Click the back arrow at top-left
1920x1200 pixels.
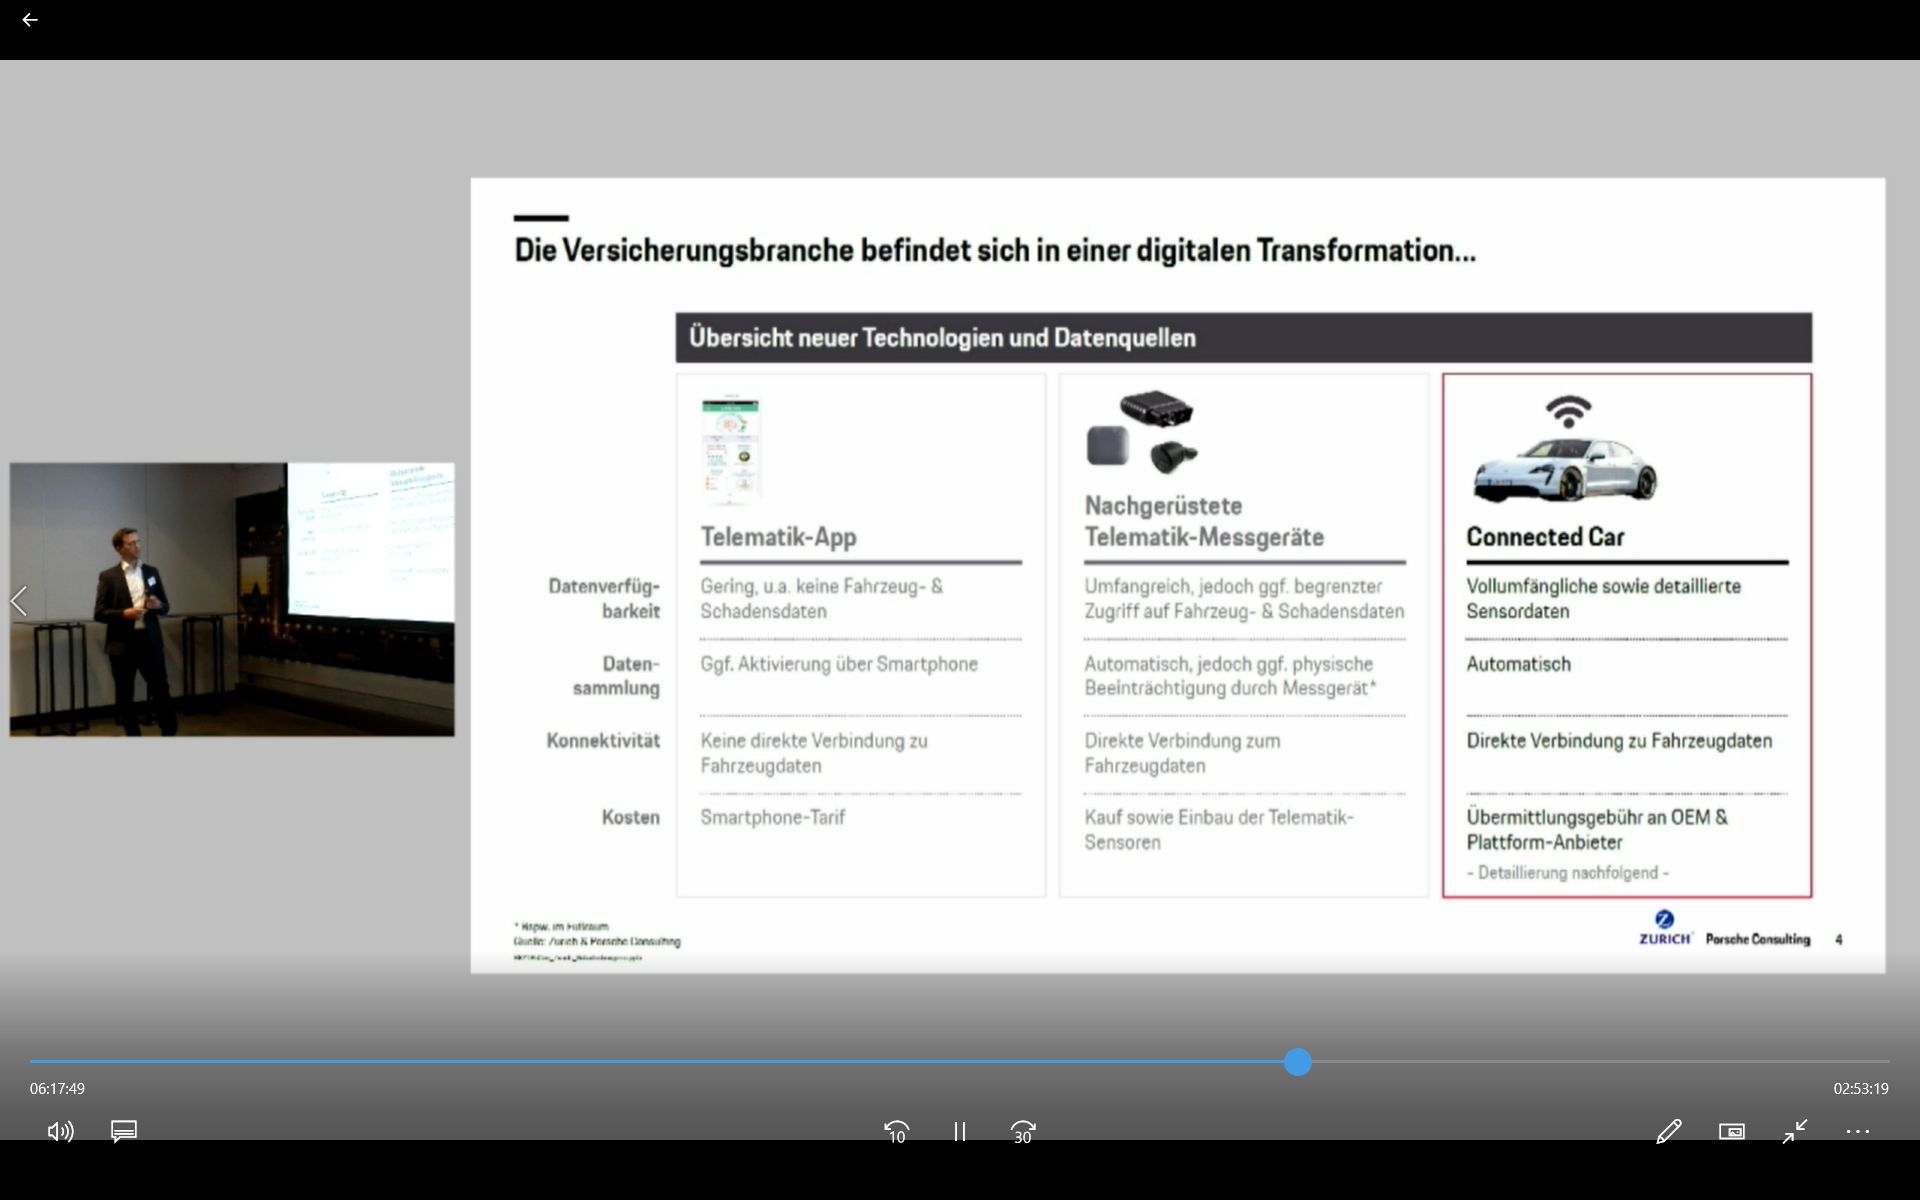[x=30, y=20]
